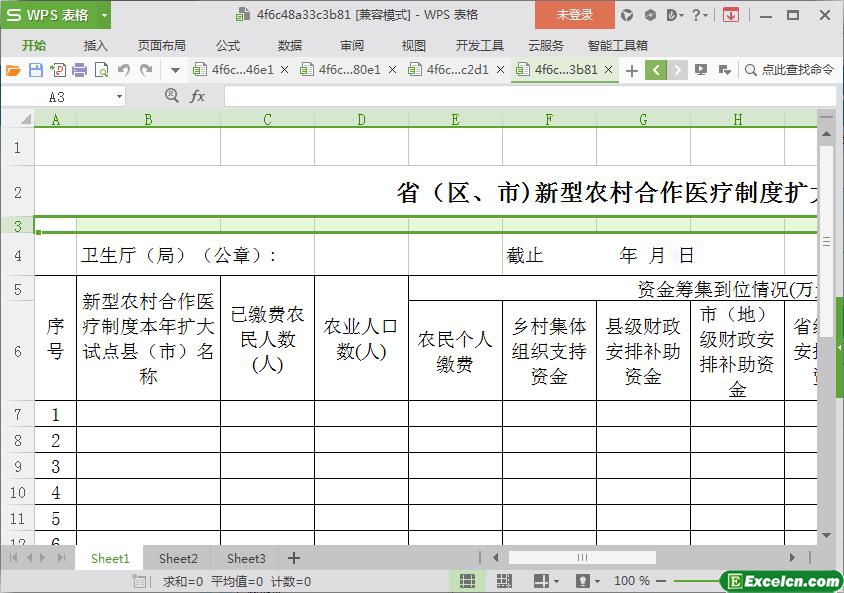This screenshot has height=593, width=844.
Task: Open the 视图 ribbon tab
Action: [x=413, y=46]
